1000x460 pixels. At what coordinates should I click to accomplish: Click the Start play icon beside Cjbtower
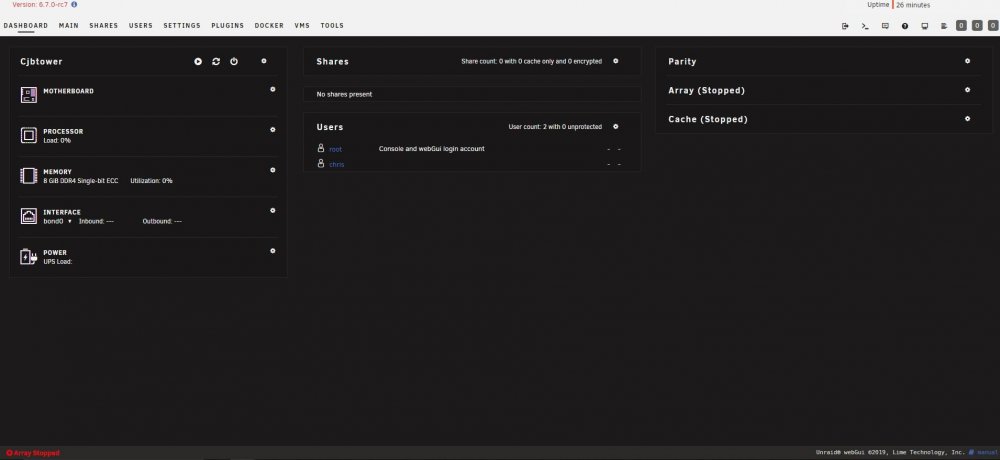point(198,61)
